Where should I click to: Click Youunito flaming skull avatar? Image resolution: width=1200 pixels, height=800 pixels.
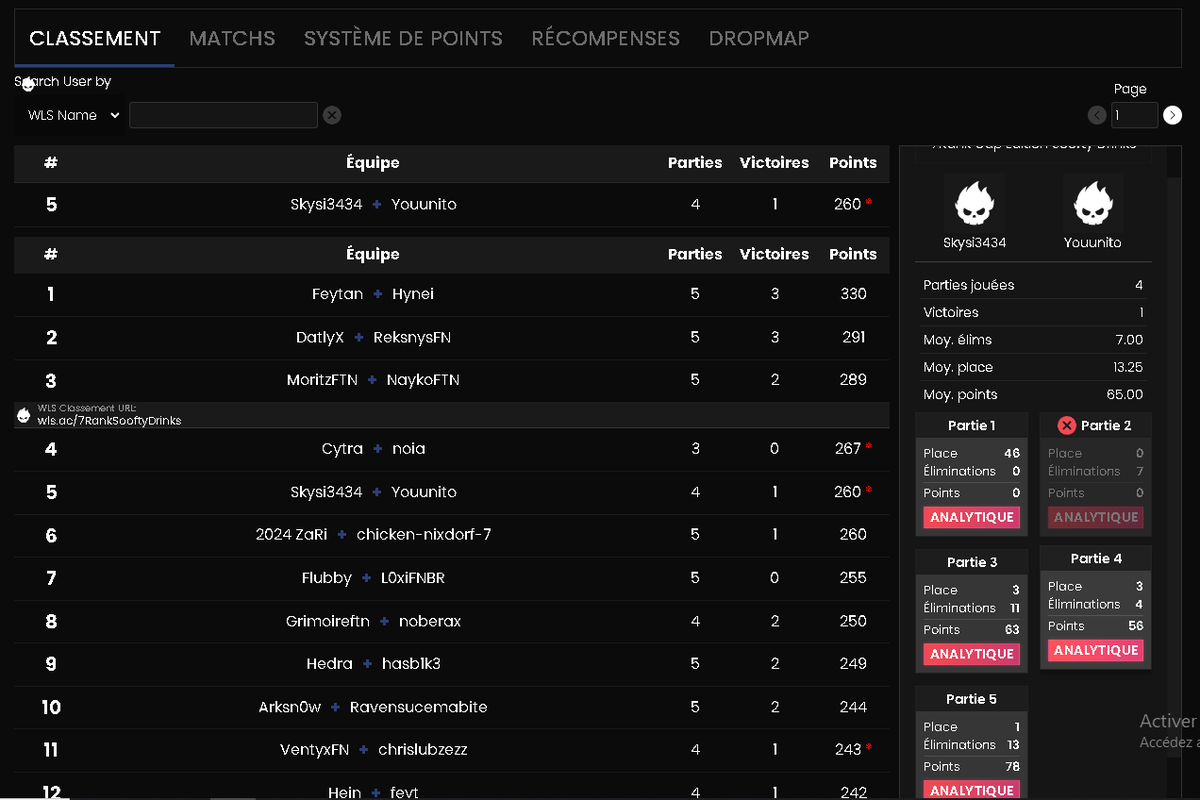point(1092,203)
